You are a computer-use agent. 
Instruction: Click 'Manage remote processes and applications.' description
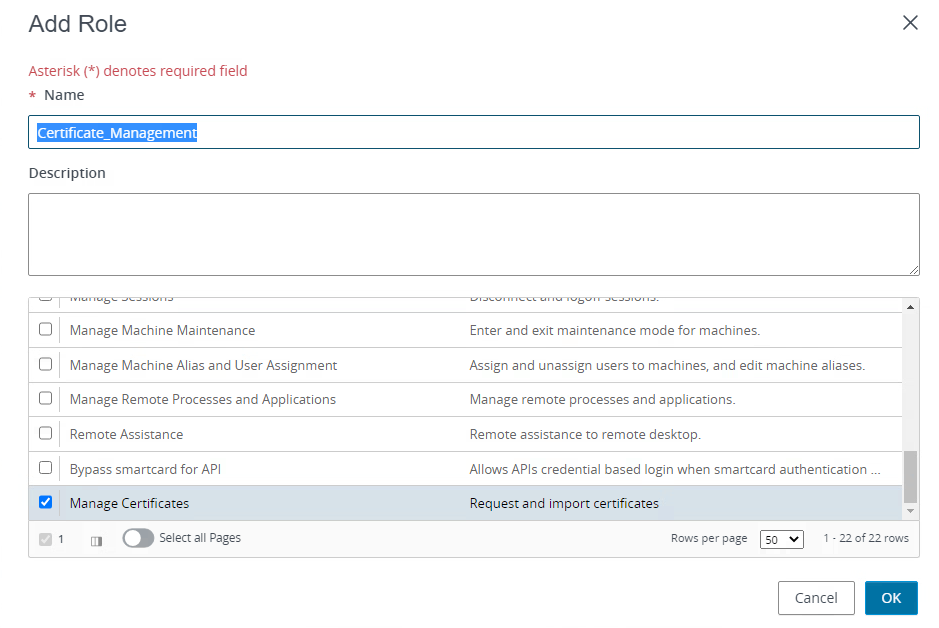602,399
